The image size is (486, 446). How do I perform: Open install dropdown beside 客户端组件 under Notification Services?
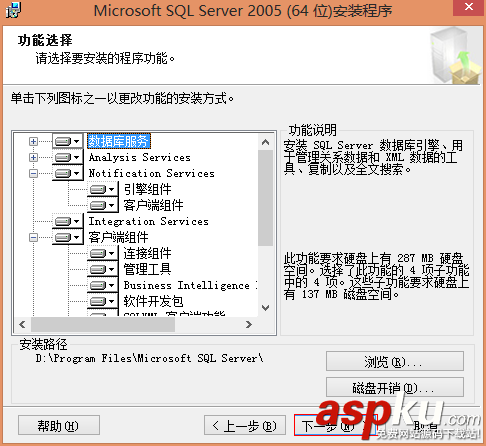tap(103, 205)
